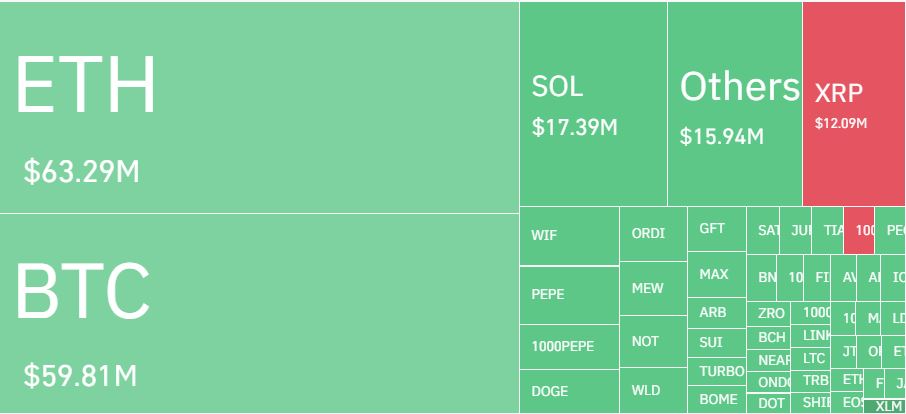Screen dimensions: 906x414
Task: Open the SOL $17.39M block
Action: [x=593, y=103]
